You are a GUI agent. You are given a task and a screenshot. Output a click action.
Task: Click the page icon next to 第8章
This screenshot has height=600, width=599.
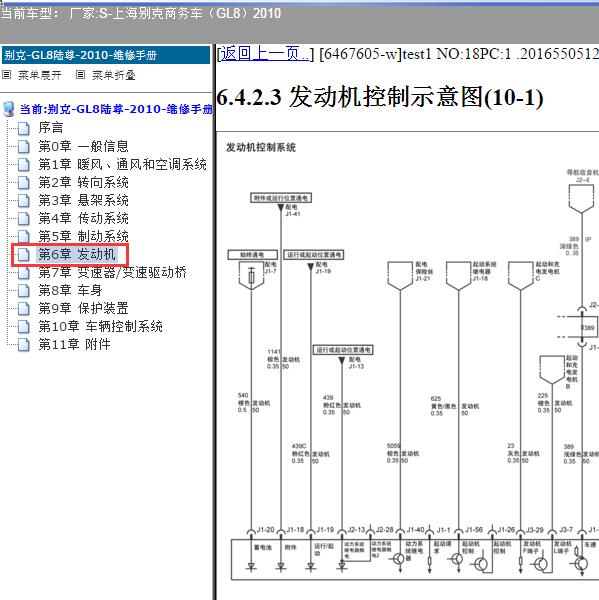24,291
